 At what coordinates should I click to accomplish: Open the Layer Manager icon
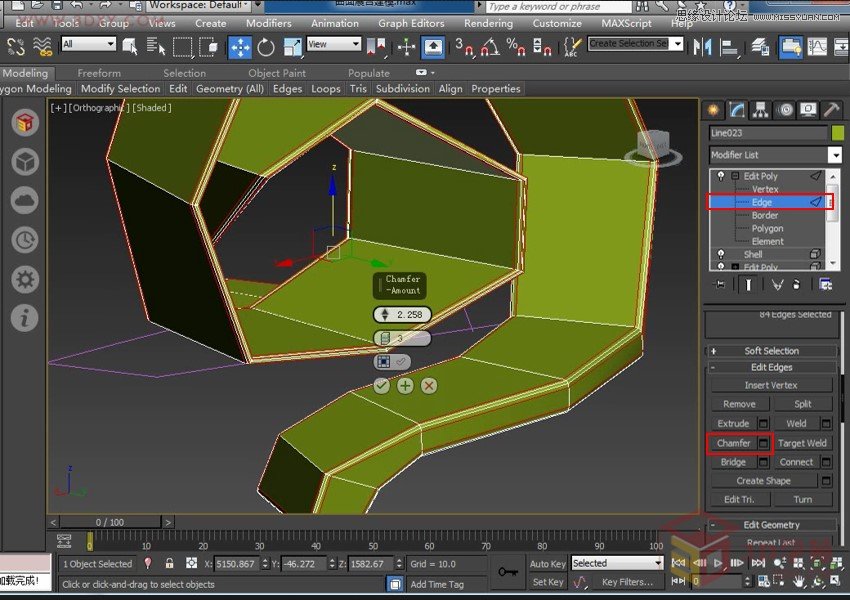(760, 47)
